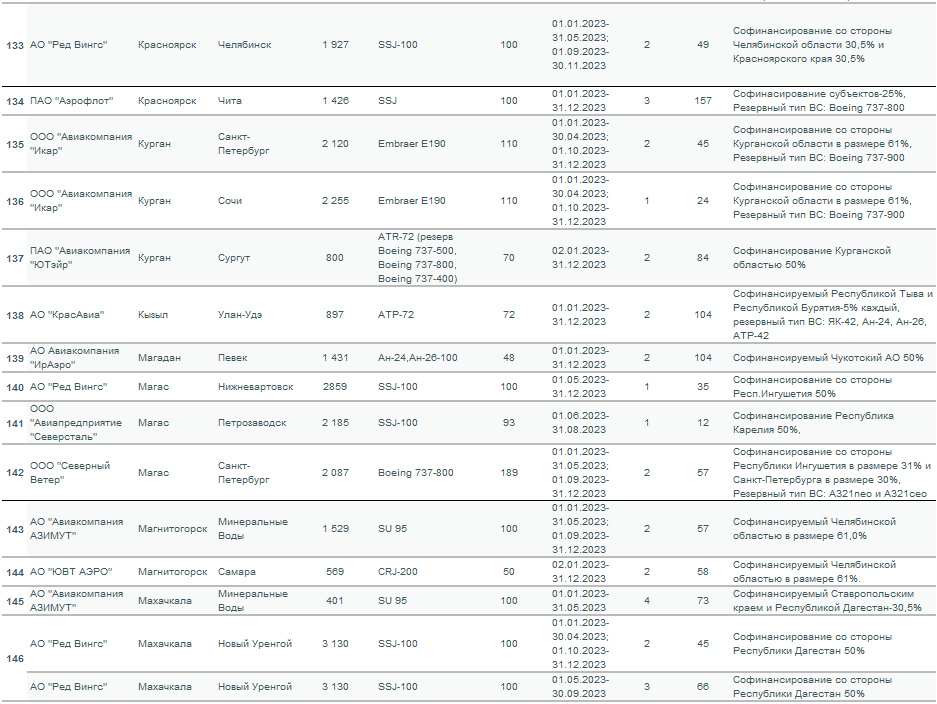This screenshot has height=704, width=937.
Task: Click Санкт-Петербург in the Северный Ветер row
Action: pyautogui.click(x=244, y=473)
